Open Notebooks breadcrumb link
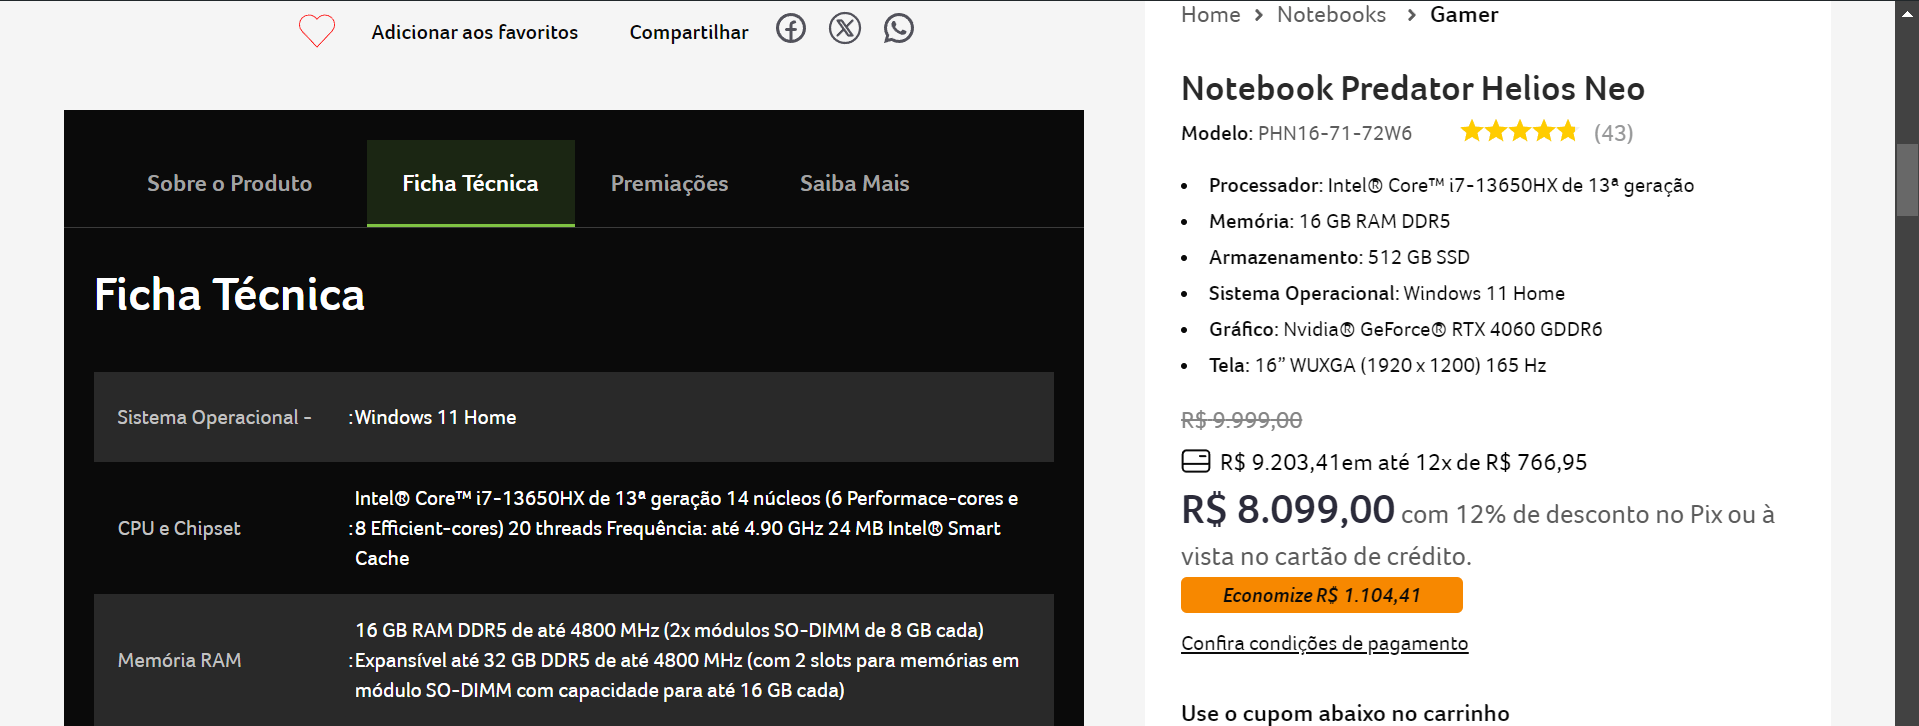1919x726 pixels. [1331, 14]
